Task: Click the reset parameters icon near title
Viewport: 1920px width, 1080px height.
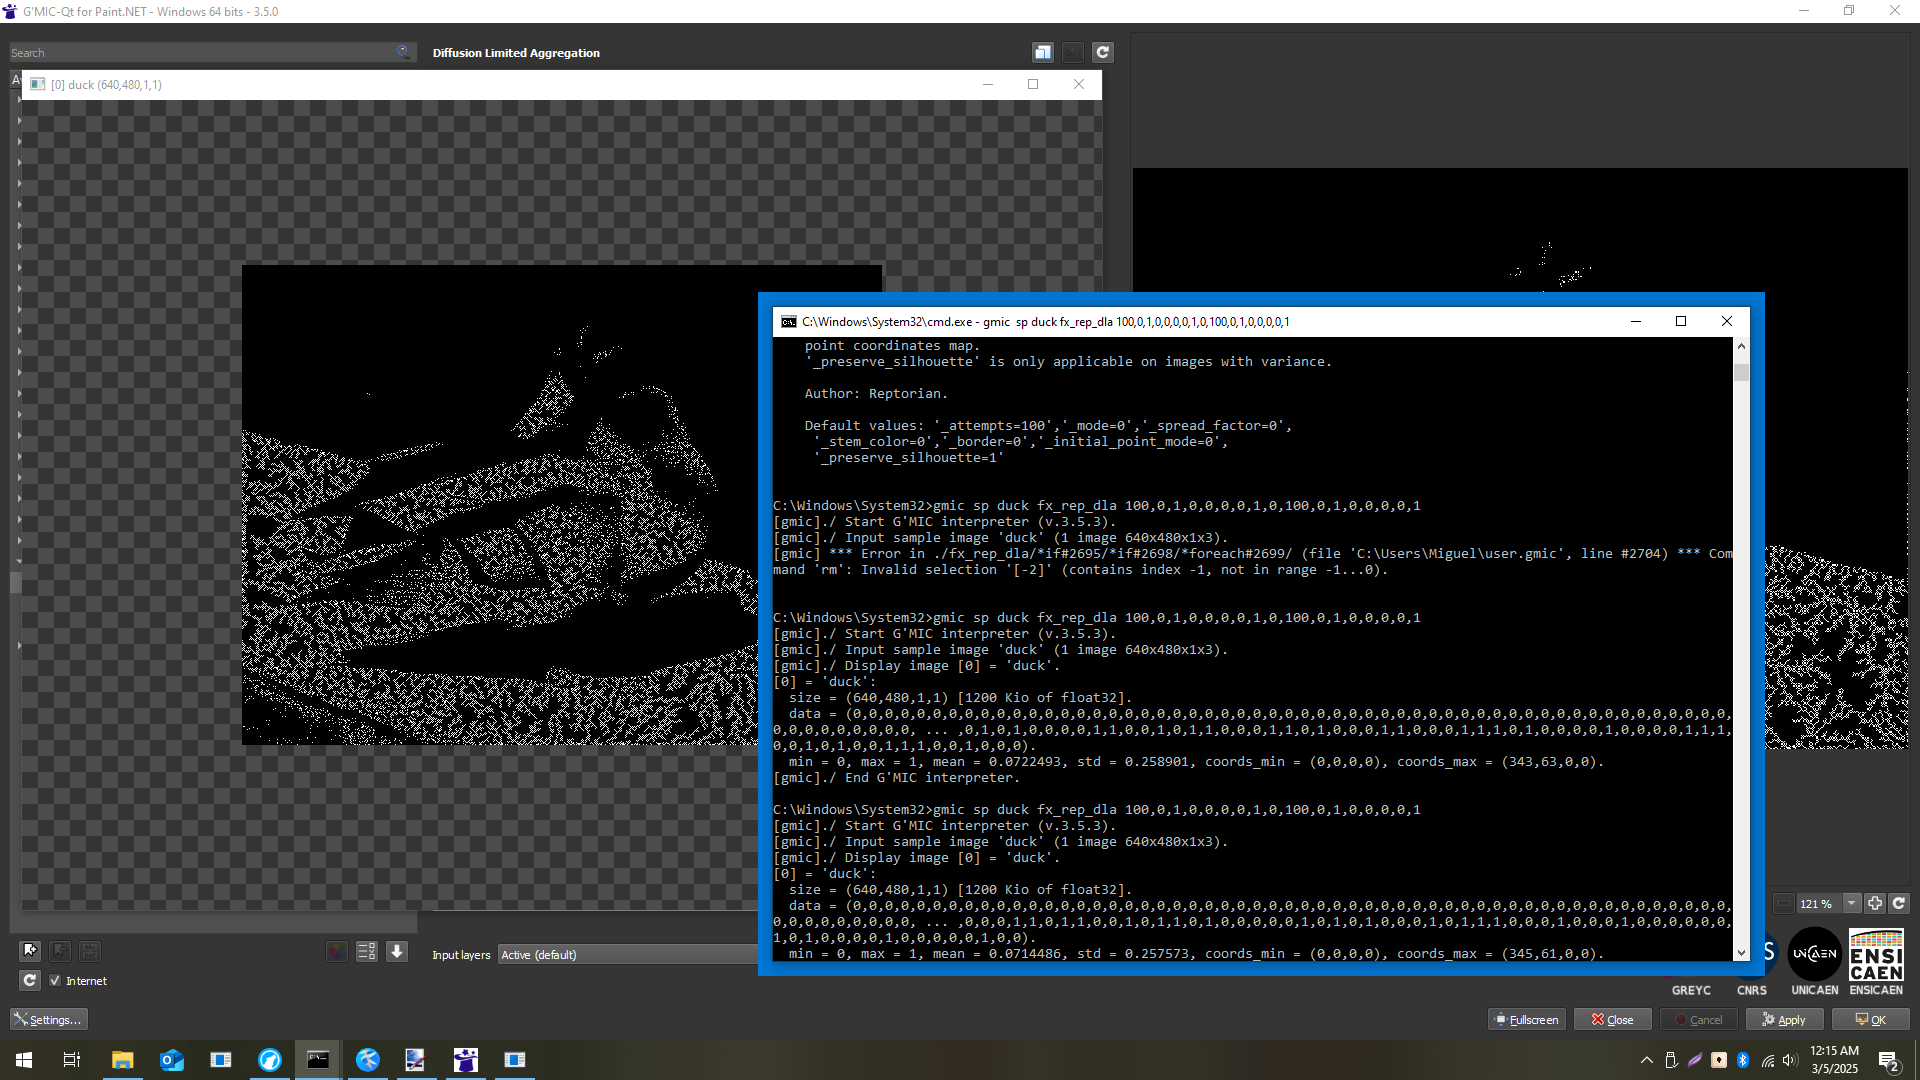Action: (x=1102, y=53)
